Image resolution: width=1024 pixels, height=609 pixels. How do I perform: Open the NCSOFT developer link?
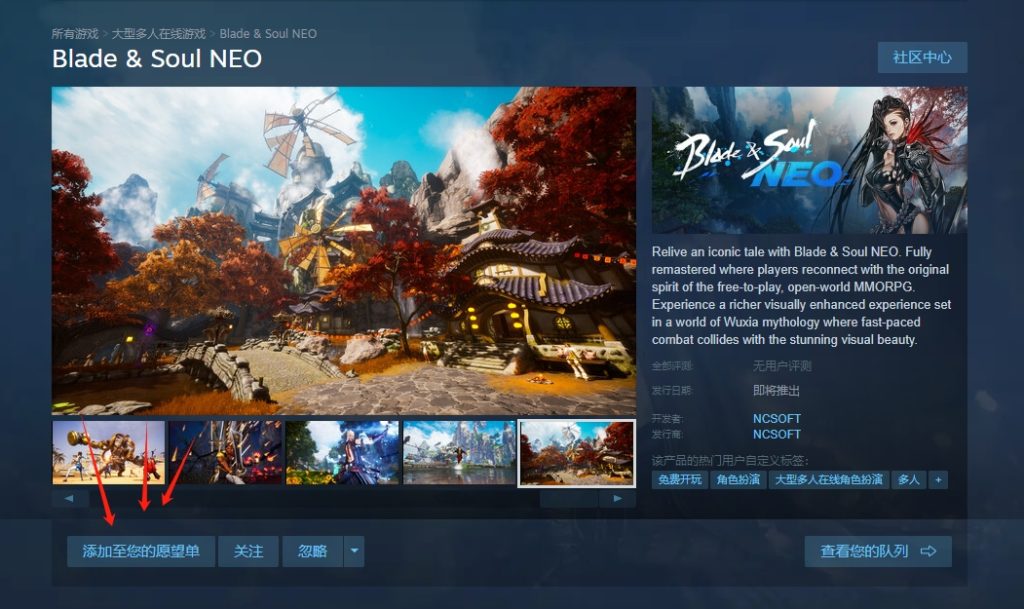click(x=776, y=418)
